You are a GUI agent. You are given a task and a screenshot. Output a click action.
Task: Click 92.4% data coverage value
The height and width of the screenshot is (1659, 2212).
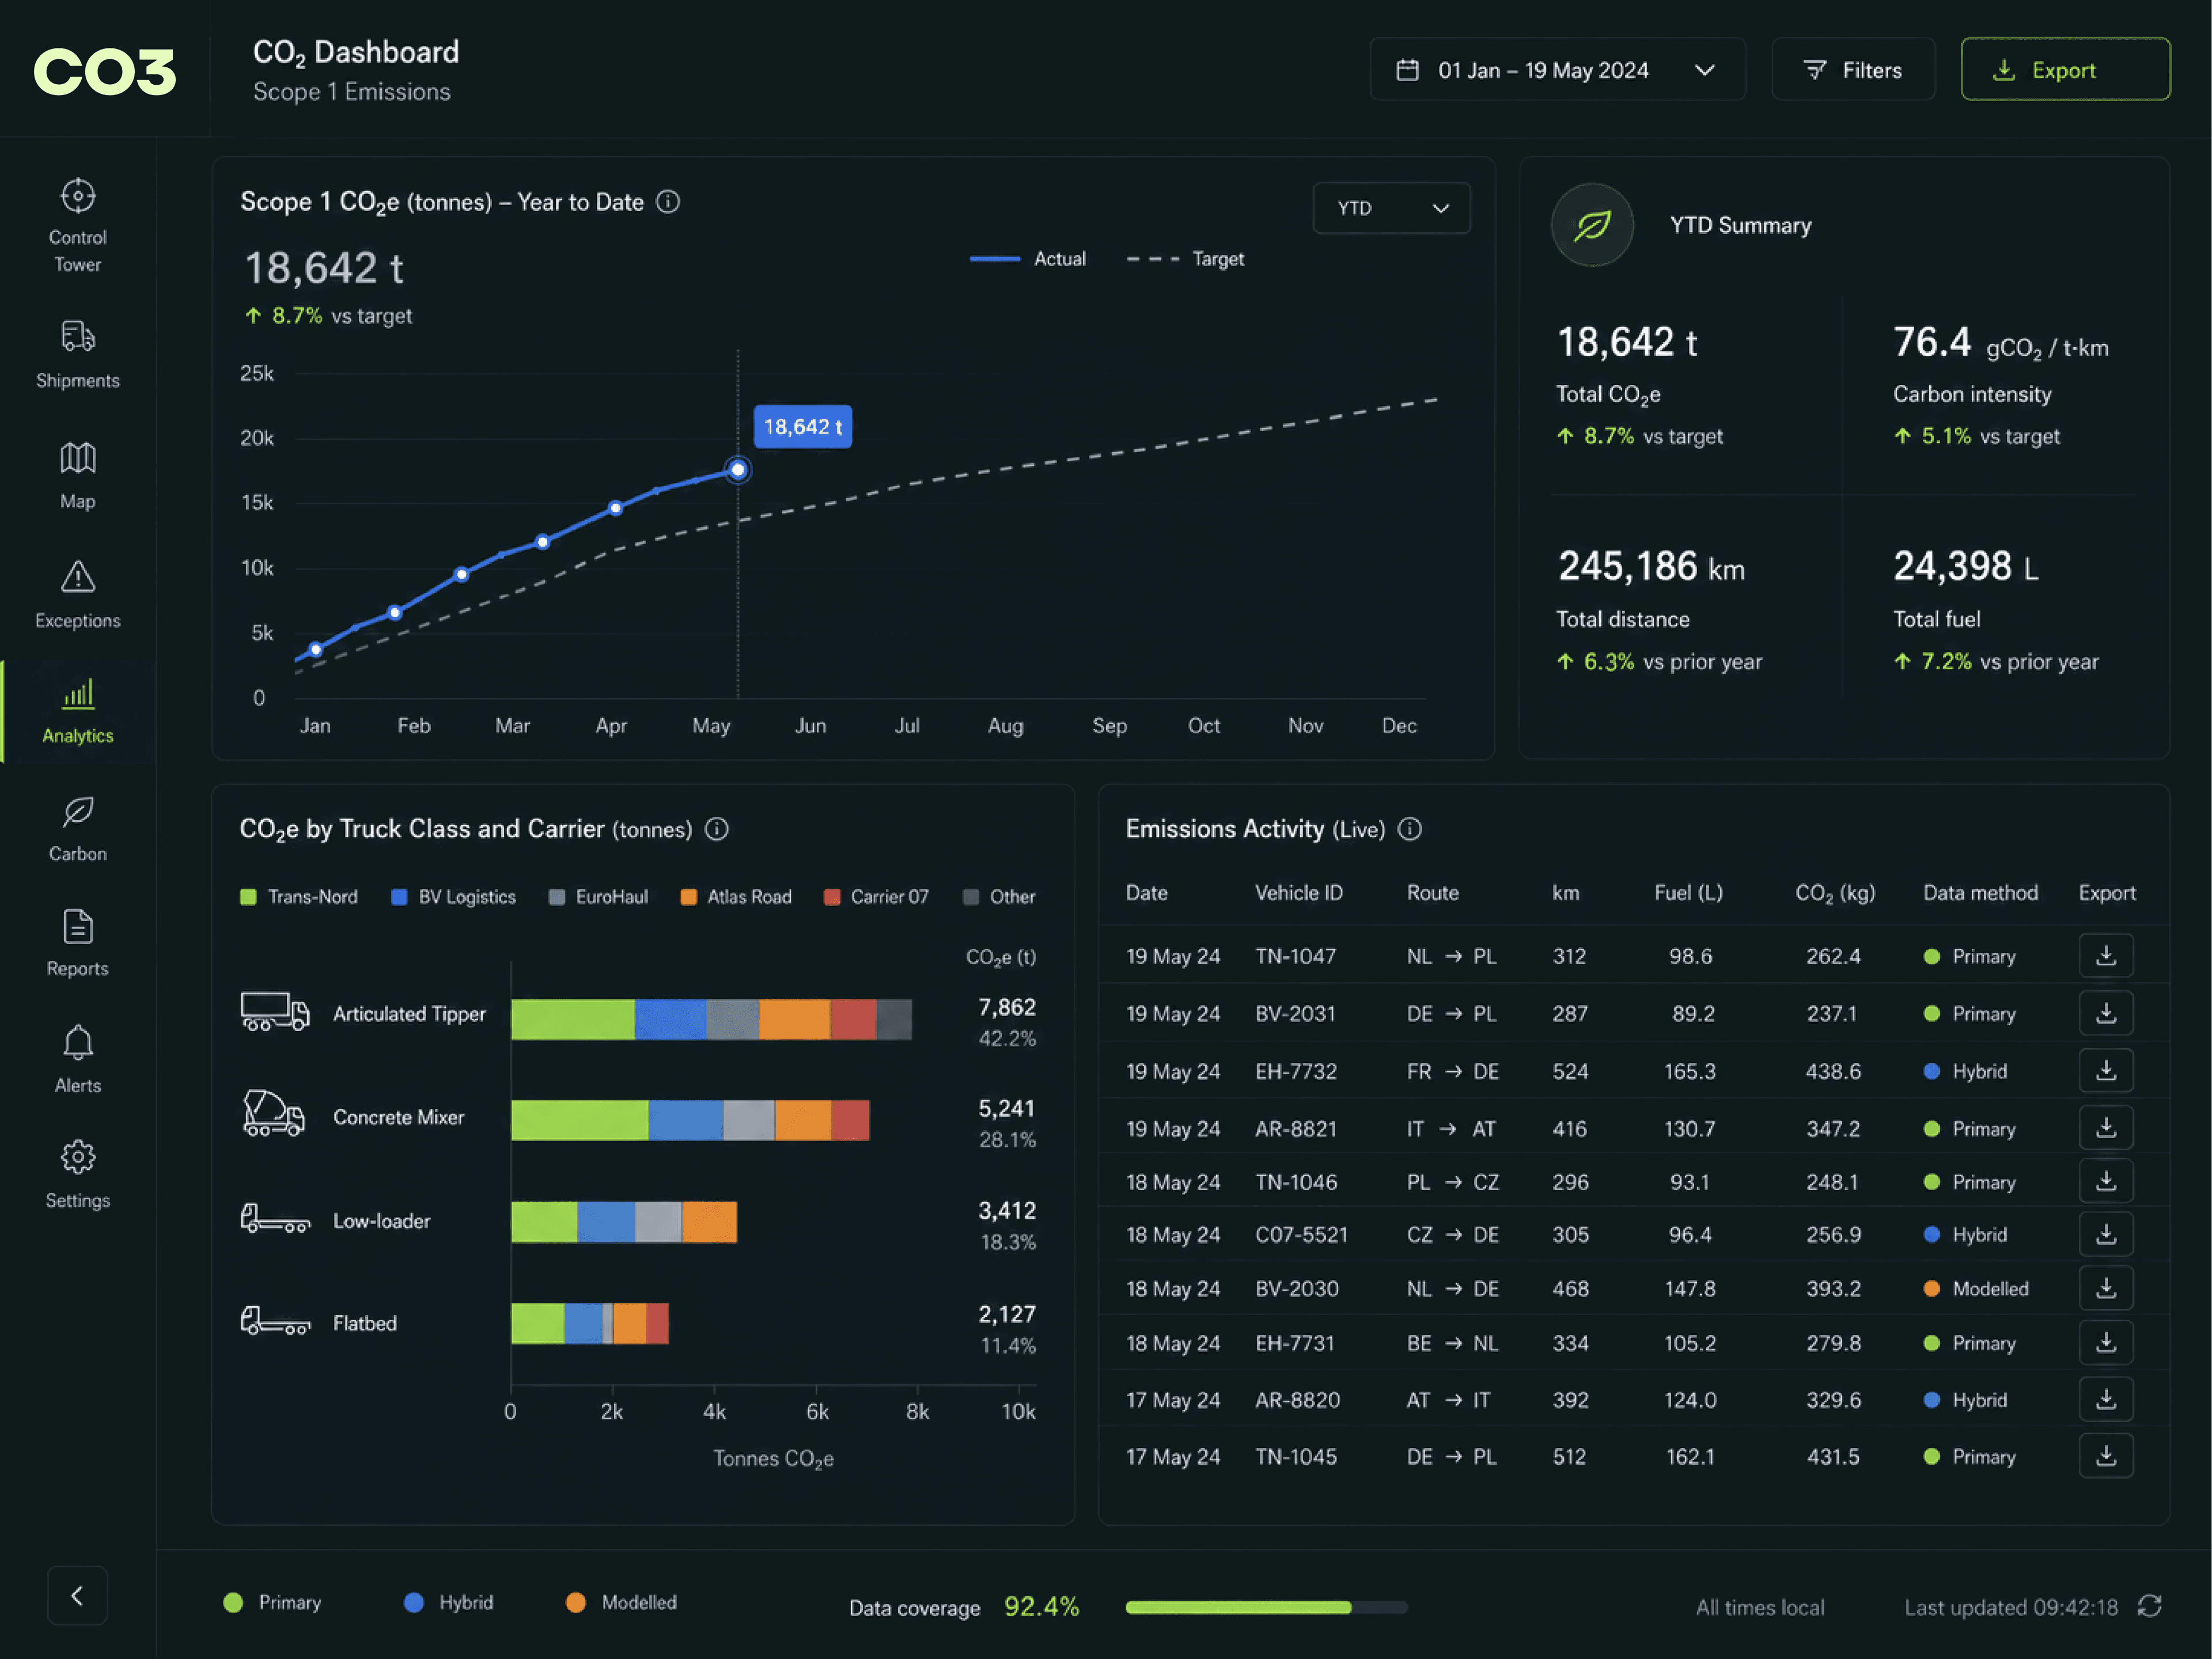click(1041, 1607)
